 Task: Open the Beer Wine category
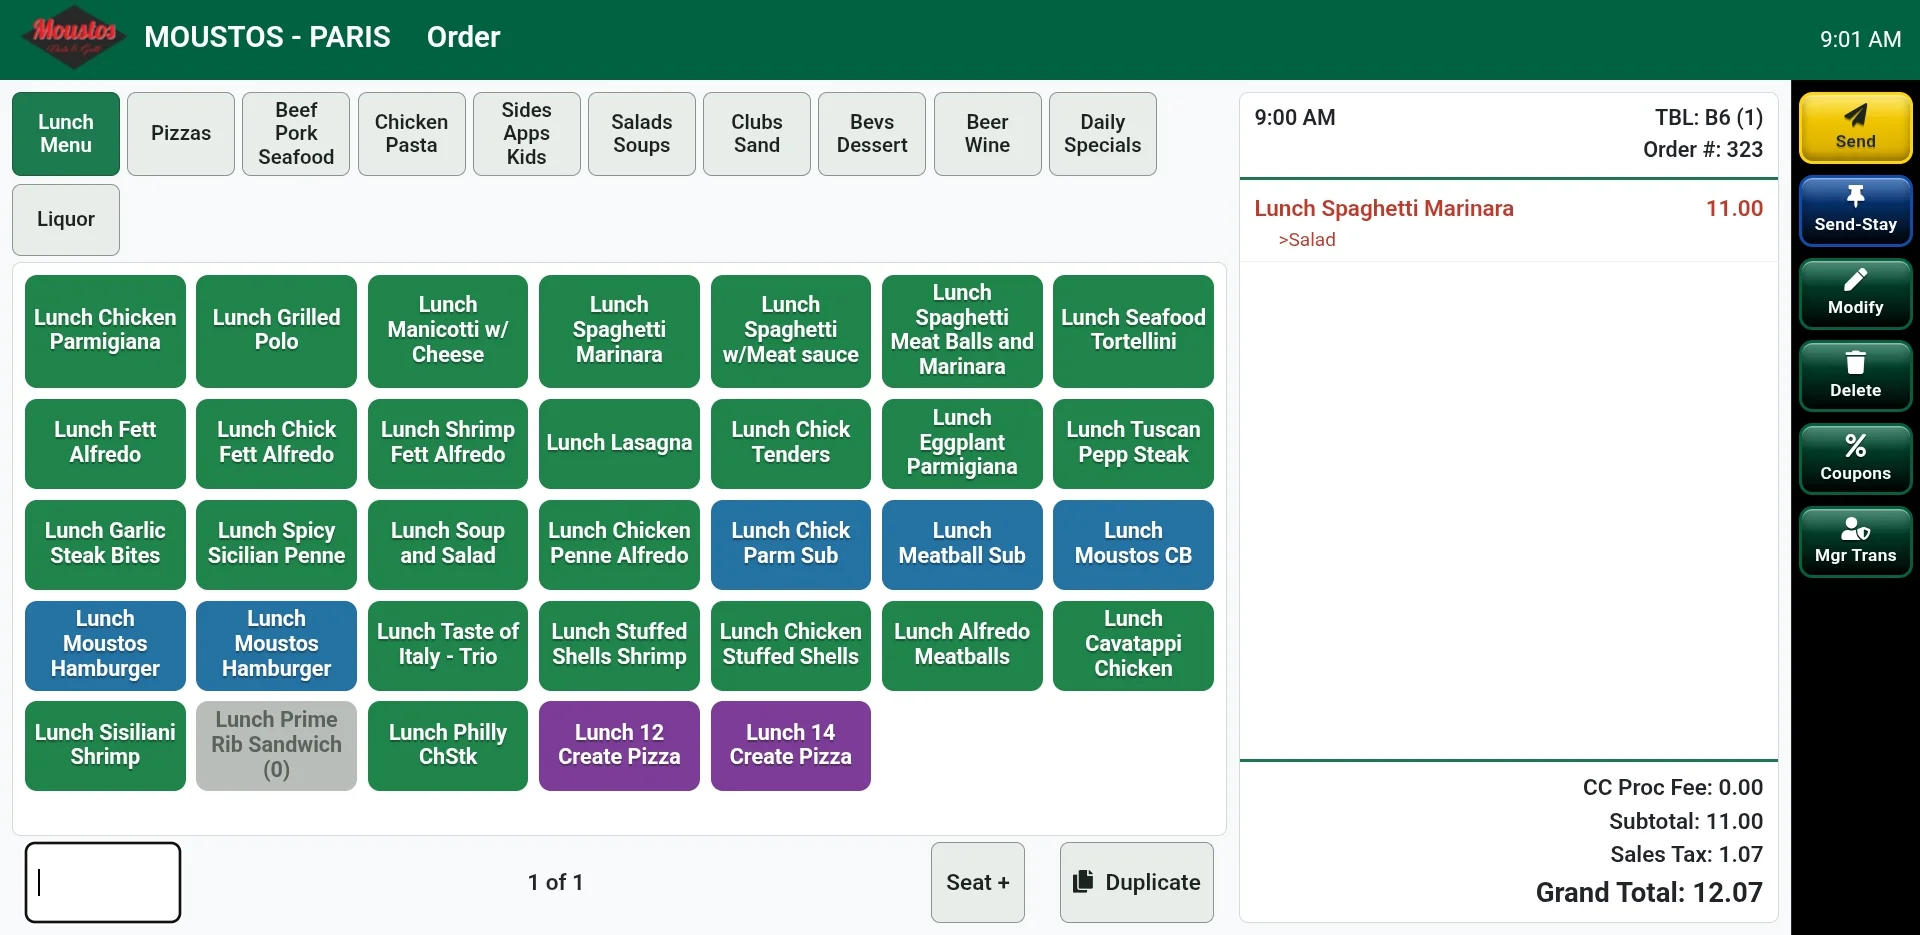pos(987,134)
